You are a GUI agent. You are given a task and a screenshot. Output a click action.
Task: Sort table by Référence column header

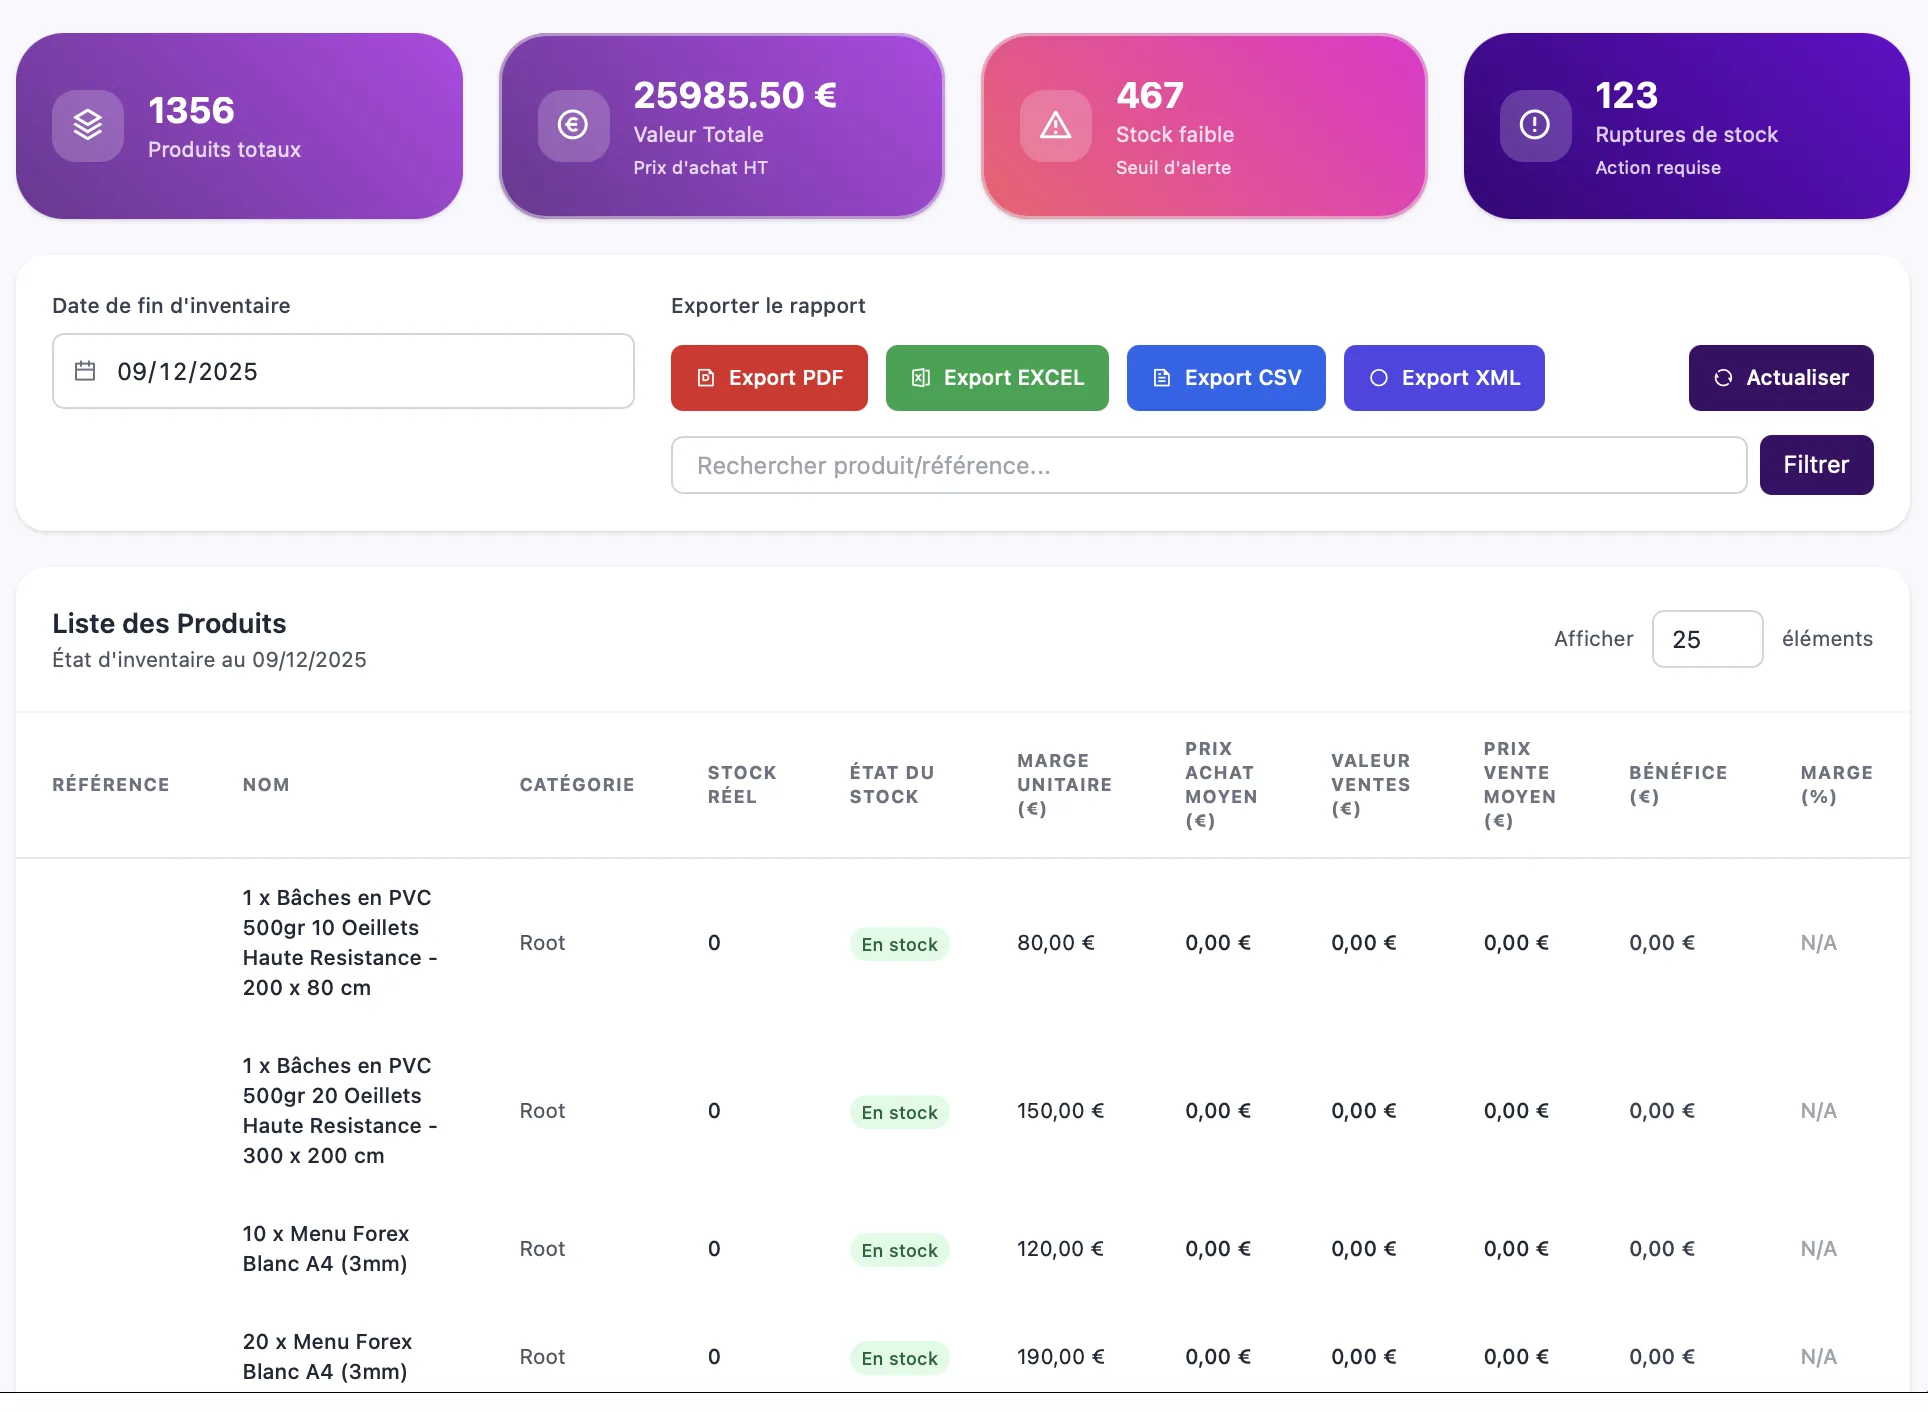[111, 785]
